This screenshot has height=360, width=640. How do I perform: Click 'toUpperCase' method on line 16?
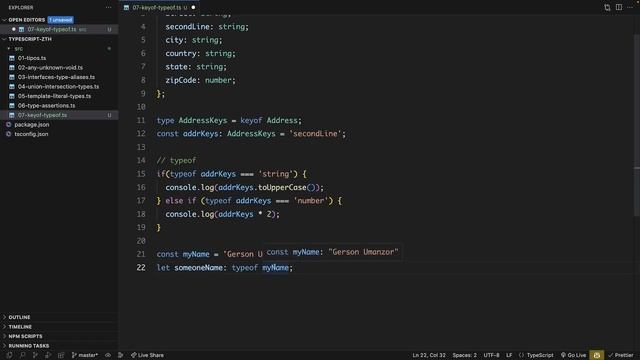[282, 187]
